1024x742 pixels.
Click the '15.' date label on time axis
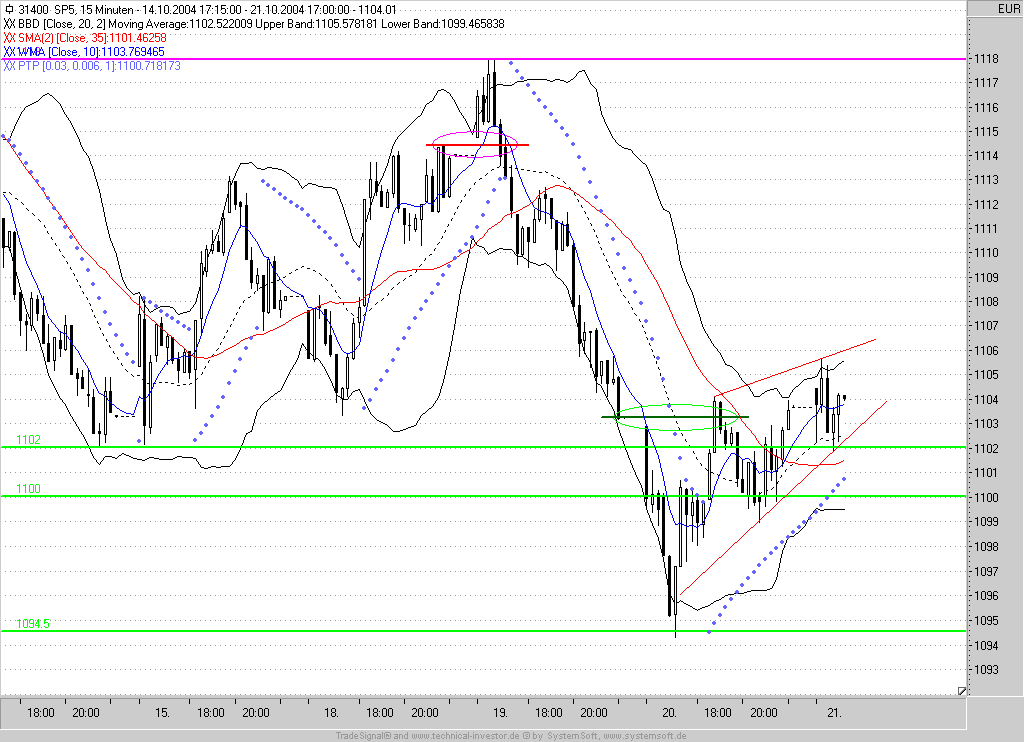point(162,713)
